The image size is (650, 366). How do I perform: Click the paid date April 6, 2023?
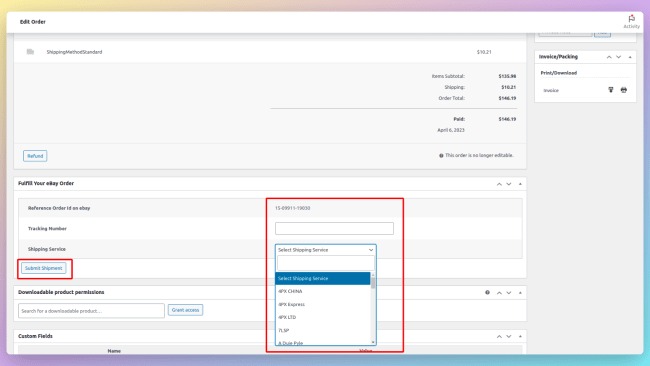click(x=451, y=130)
